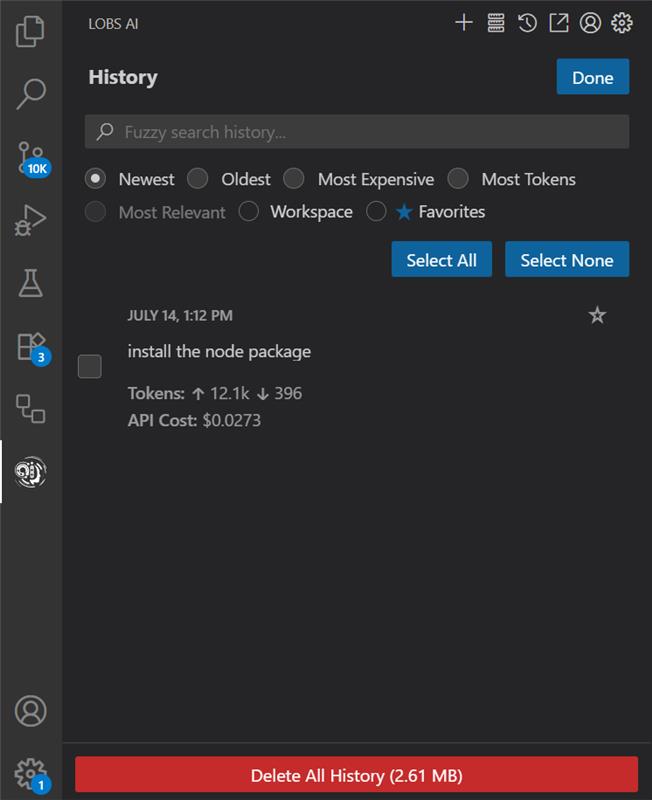Screen dimensions: 652x800
Task: Pop out panel with open-in-editor icon
Action: 559,23
